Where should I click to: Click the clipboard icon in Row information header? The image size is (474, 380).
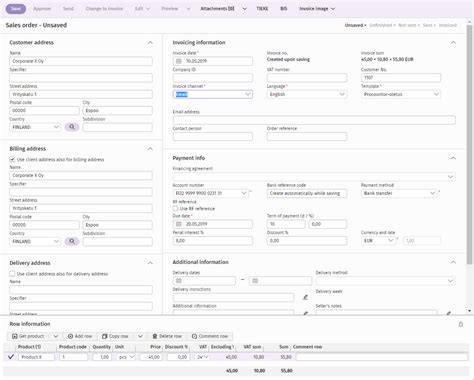[461, 324]
